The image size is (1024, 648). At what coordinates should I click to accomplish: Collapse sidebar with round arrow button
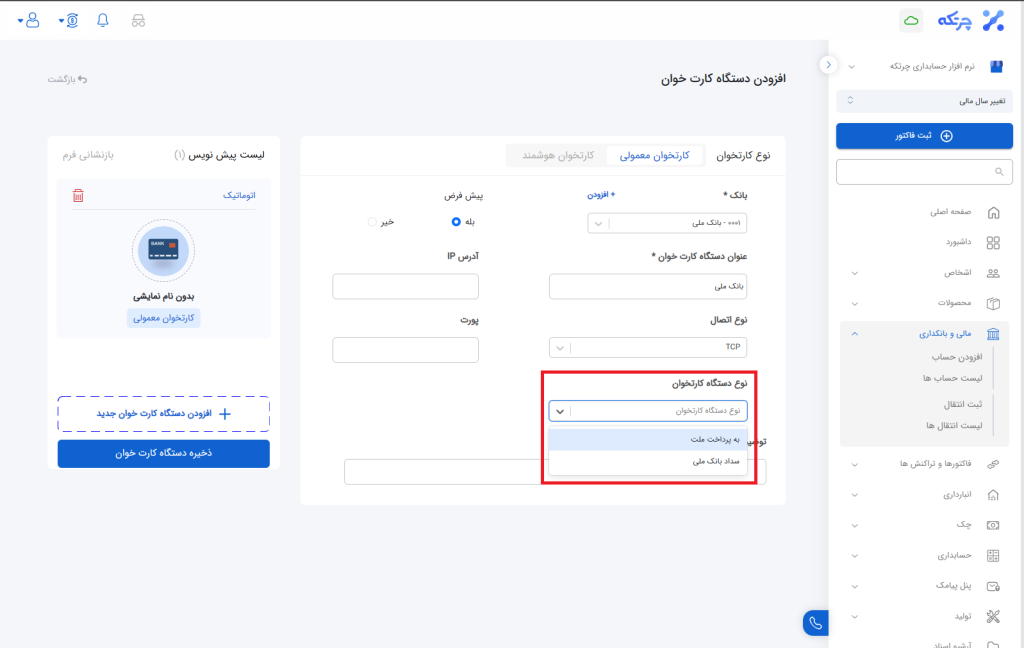(x=828, y=64)
